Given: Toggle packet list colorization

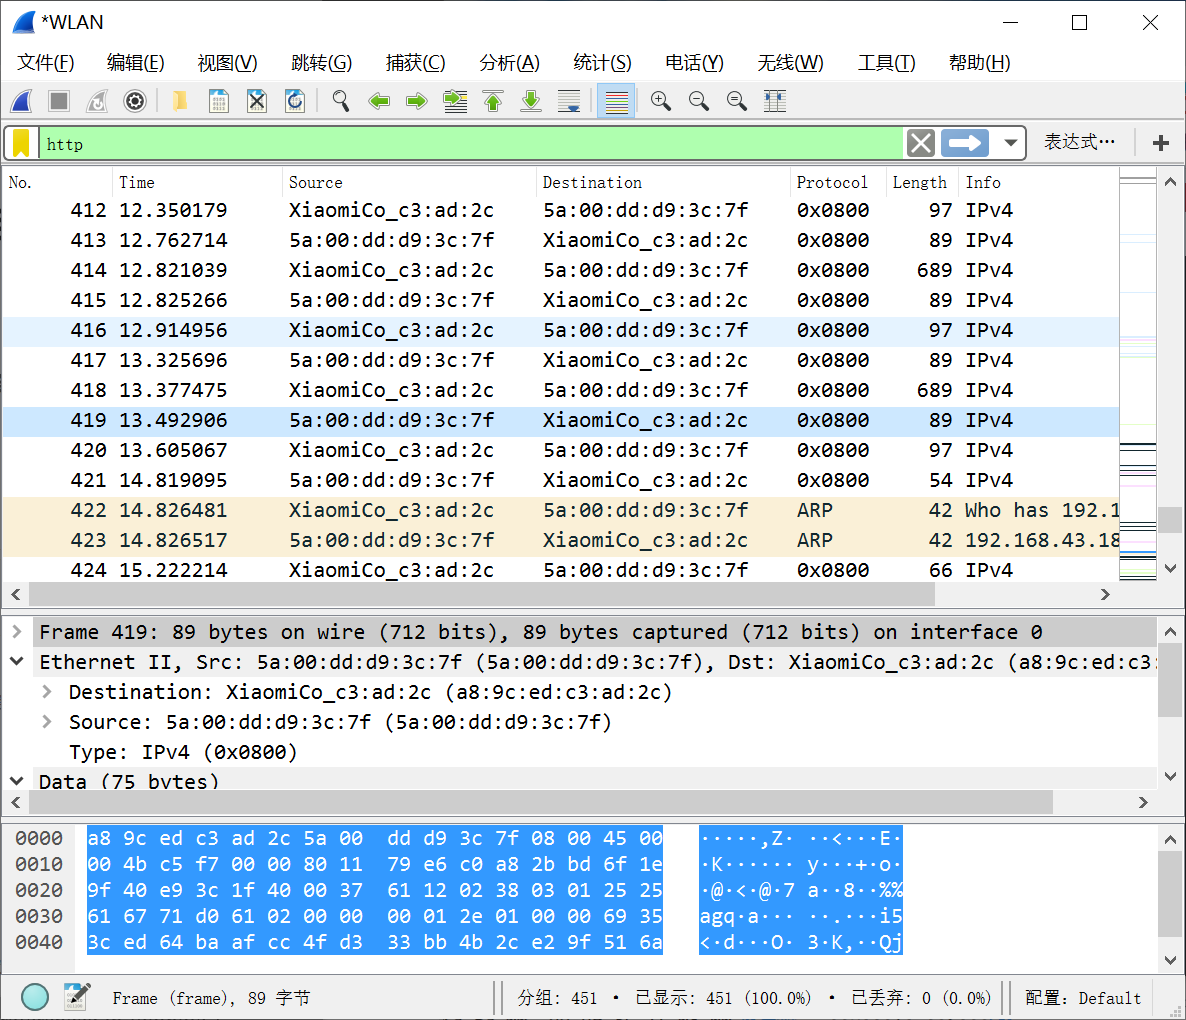Looking at the screenshot, I should click(616, 101).
